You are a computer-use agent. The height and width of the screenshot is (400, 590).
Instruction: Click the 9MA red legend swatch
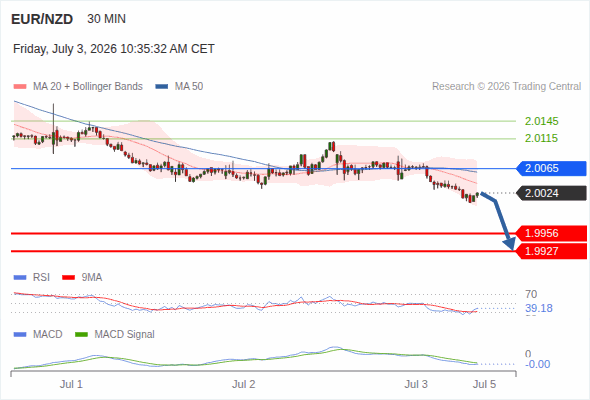pyautogui.click(x=68, y=278)
